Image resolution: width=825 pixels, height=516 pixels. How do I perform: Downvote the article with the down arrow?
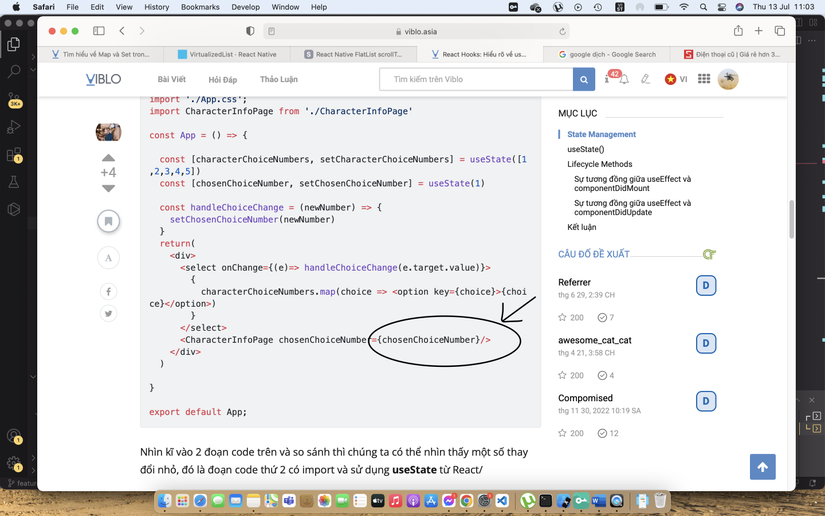108,188
